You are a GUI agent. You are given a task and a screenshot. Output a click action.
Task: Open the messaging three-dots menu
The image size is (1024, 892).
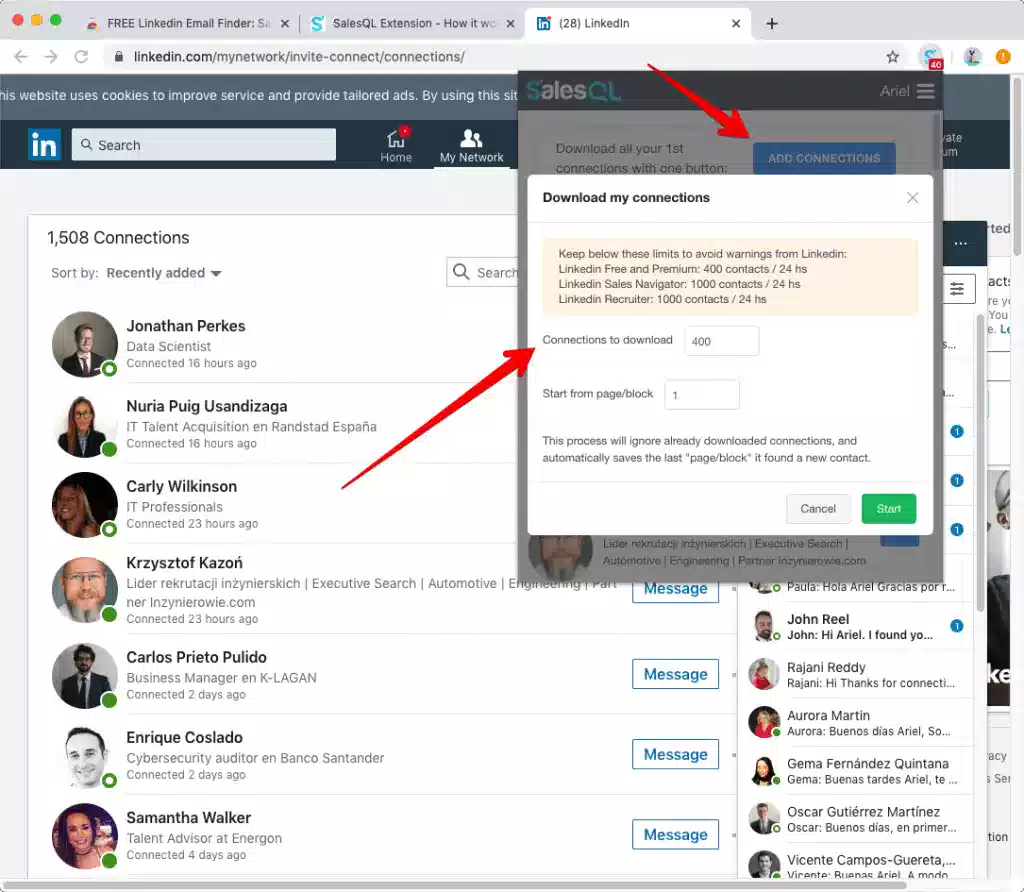[960, 244]
